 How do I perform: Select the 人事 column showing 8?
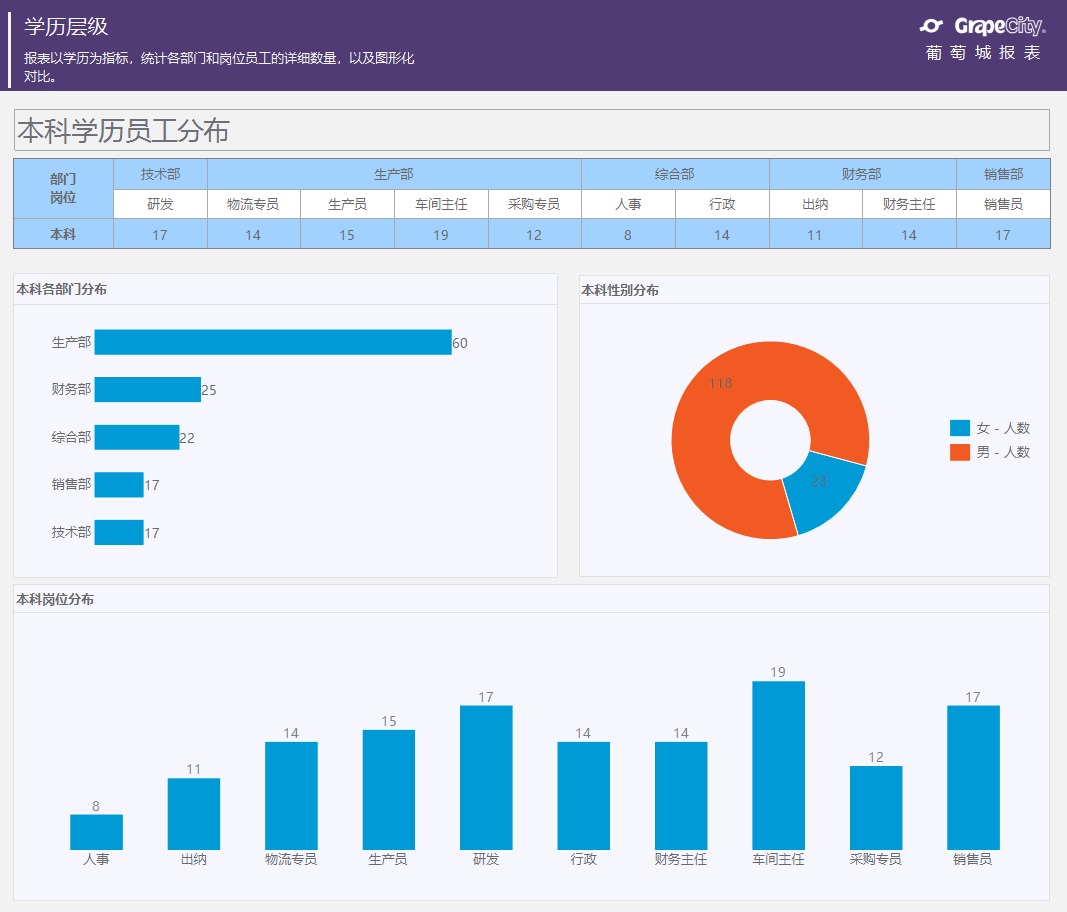pyautogui.click(x=96, y=832)
